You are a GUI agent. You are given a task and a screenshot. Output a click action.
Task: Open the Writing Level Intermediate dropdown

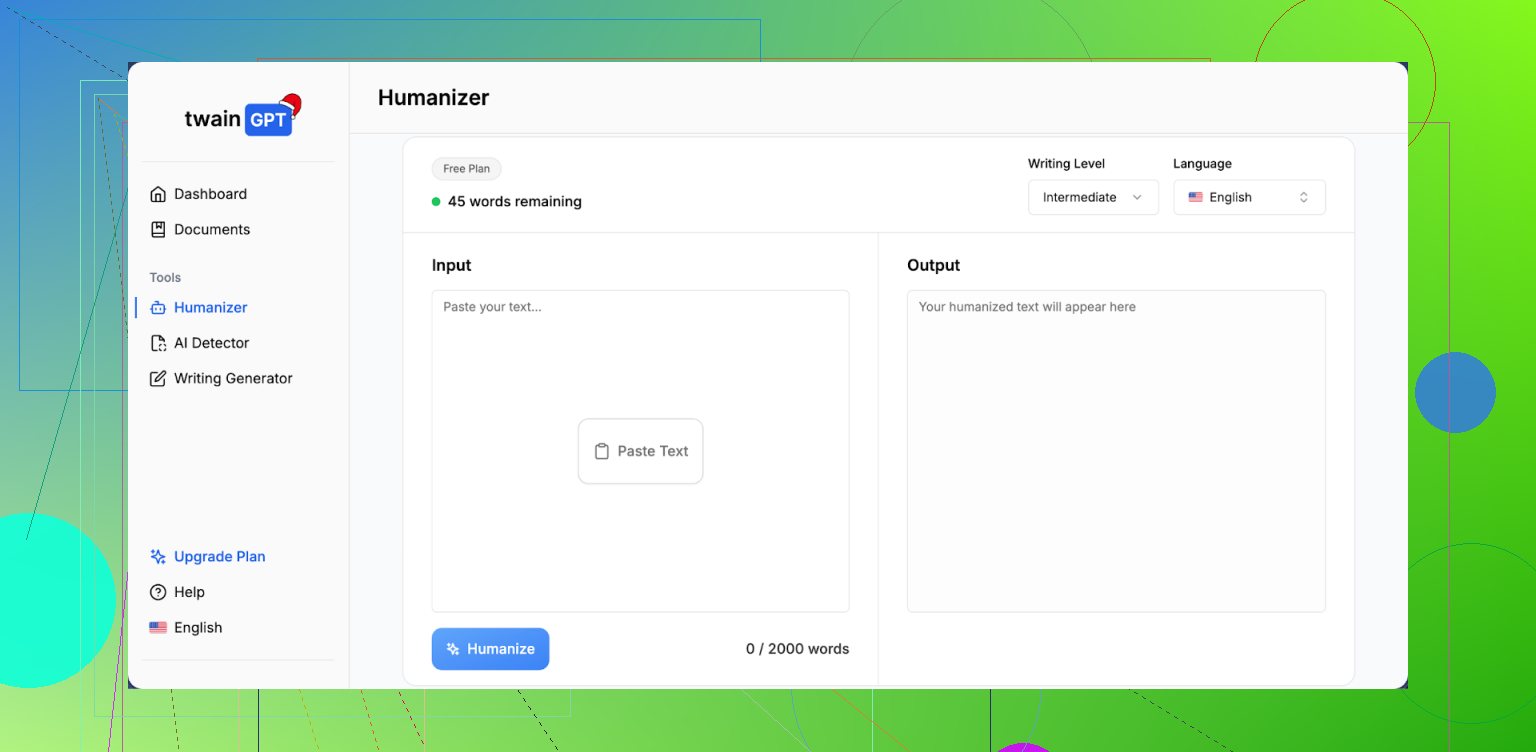[x=1092, y=197]
